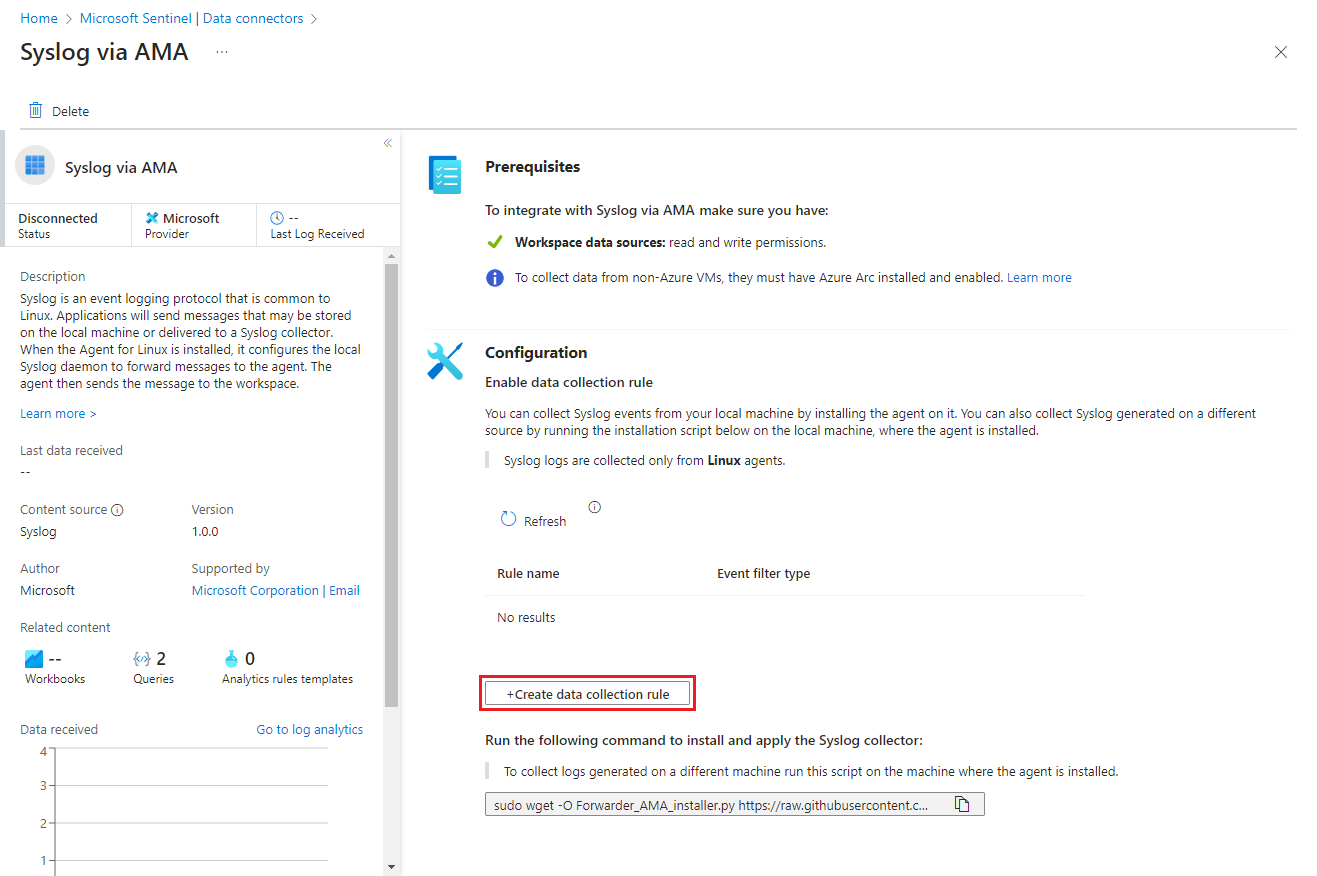Click the Delete trash icon
The height and width of the screenshot is (876, 1317).
click(36, 110)
